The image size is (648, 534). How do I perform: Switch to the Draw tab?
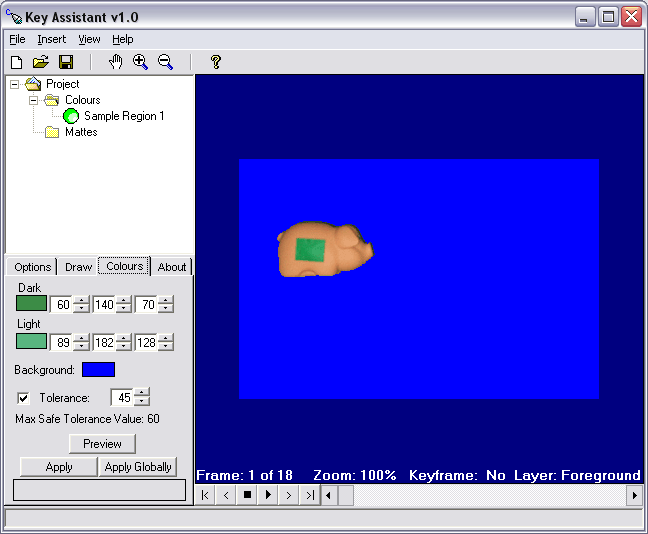pyautogui.click(x=79, y=267)
